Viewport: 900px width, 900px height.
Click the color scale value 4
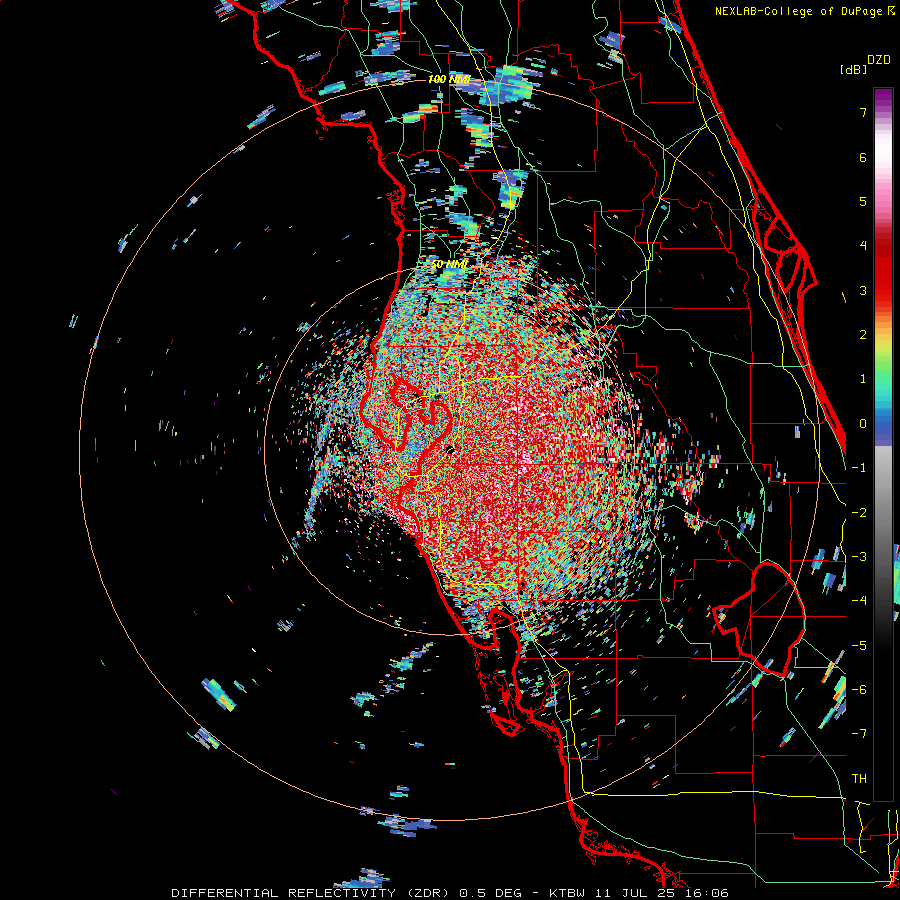(863, 246)
